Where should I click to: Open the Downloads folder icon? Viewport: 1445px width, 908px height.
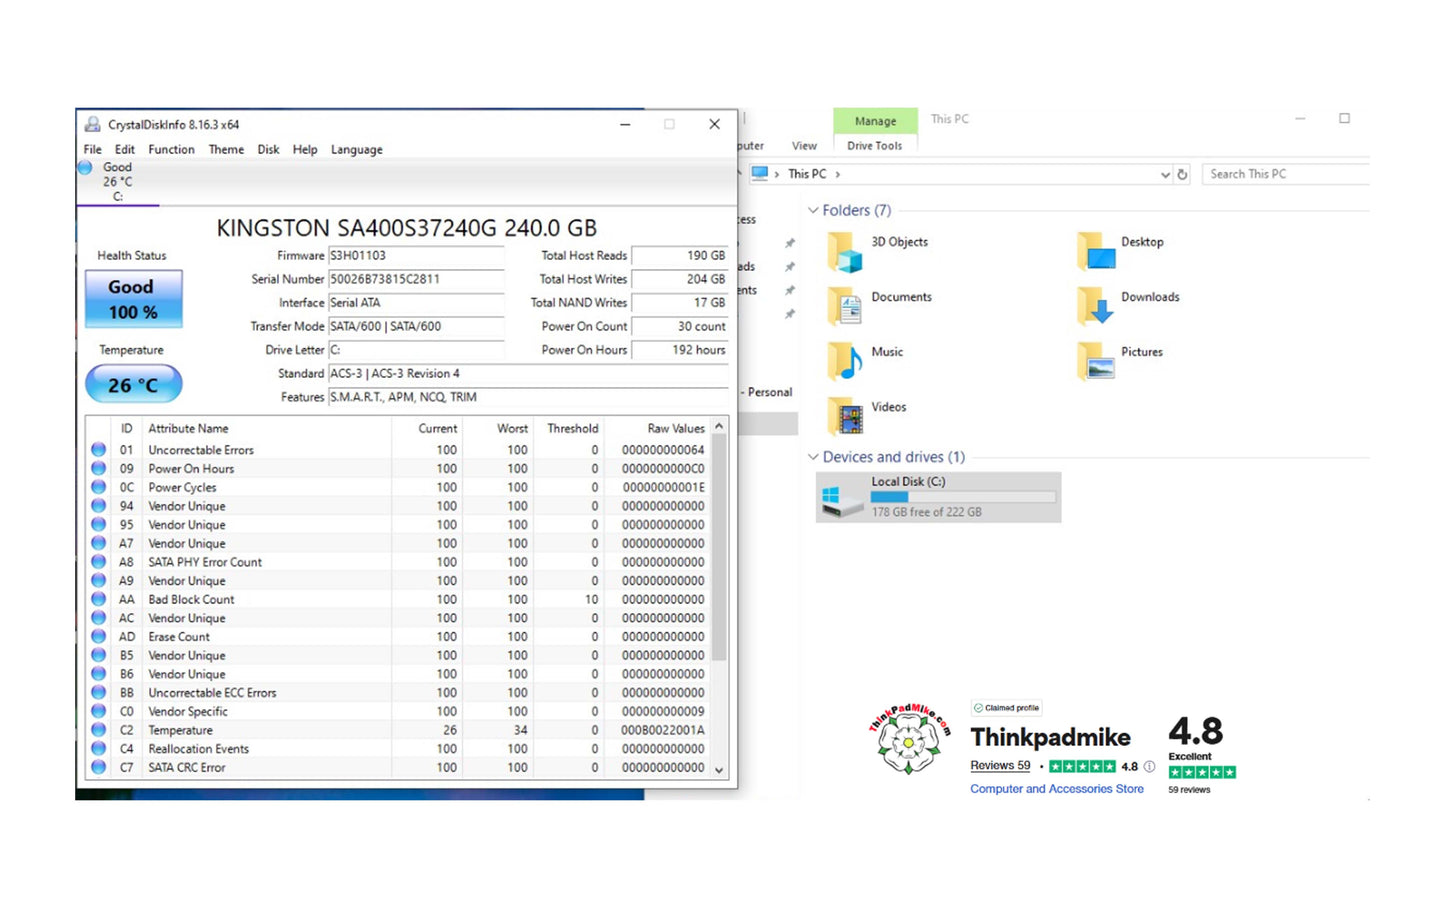pos(1096,306)
